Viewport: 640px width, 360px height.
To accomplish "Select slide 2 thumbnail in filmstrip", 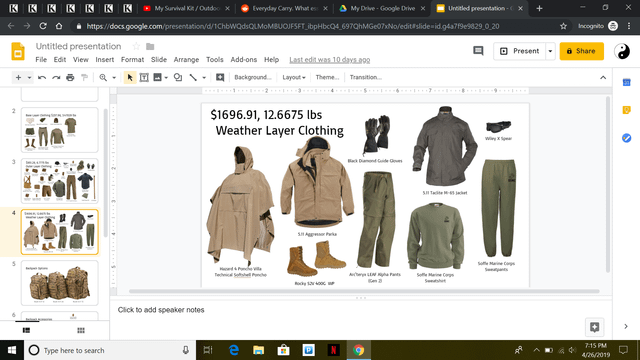I will (x=60, y=130).
